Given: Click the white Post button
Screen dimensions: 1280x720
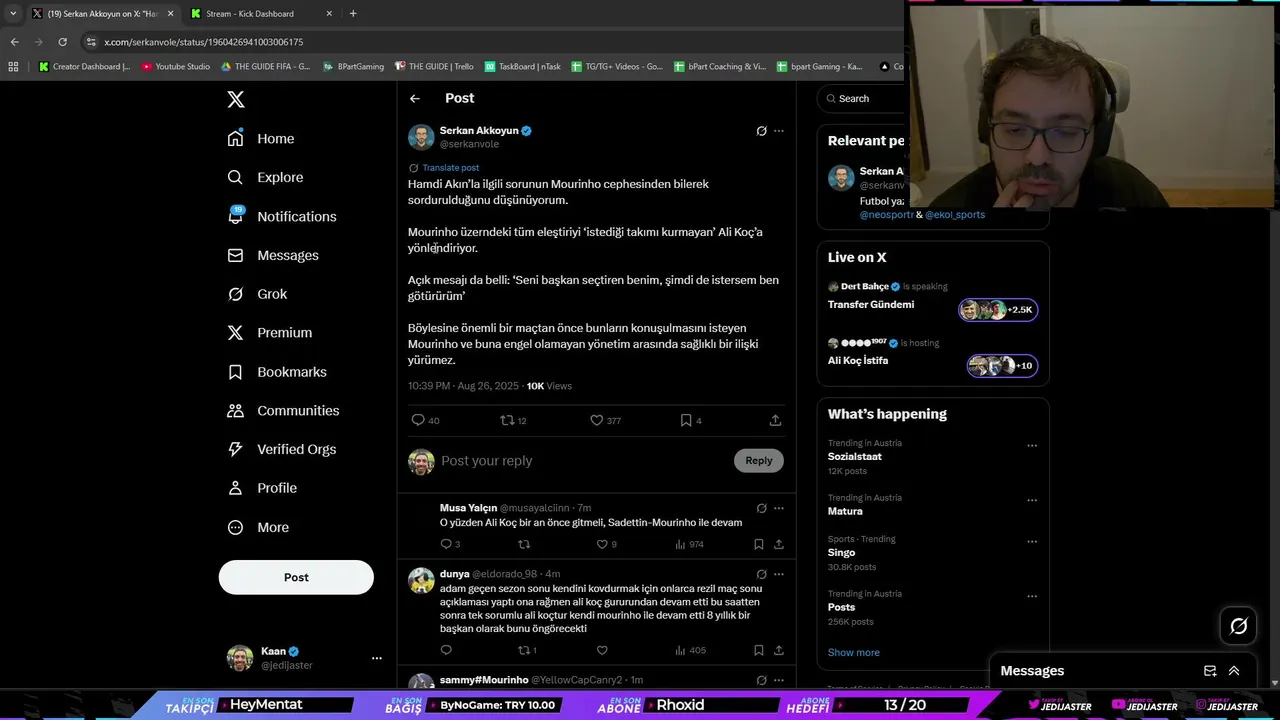Looking at the screenshot, I should 296,577.
